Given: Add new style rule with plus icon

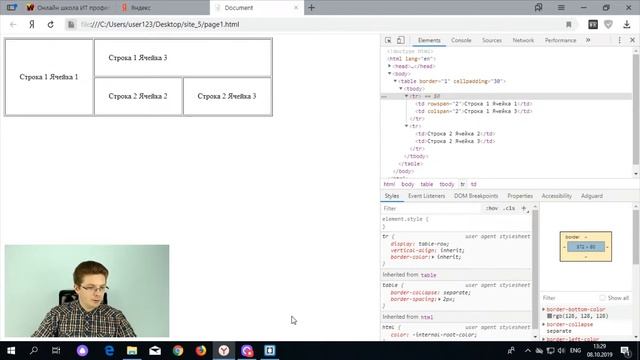Looking at the screenshot, I should (524, 208).
